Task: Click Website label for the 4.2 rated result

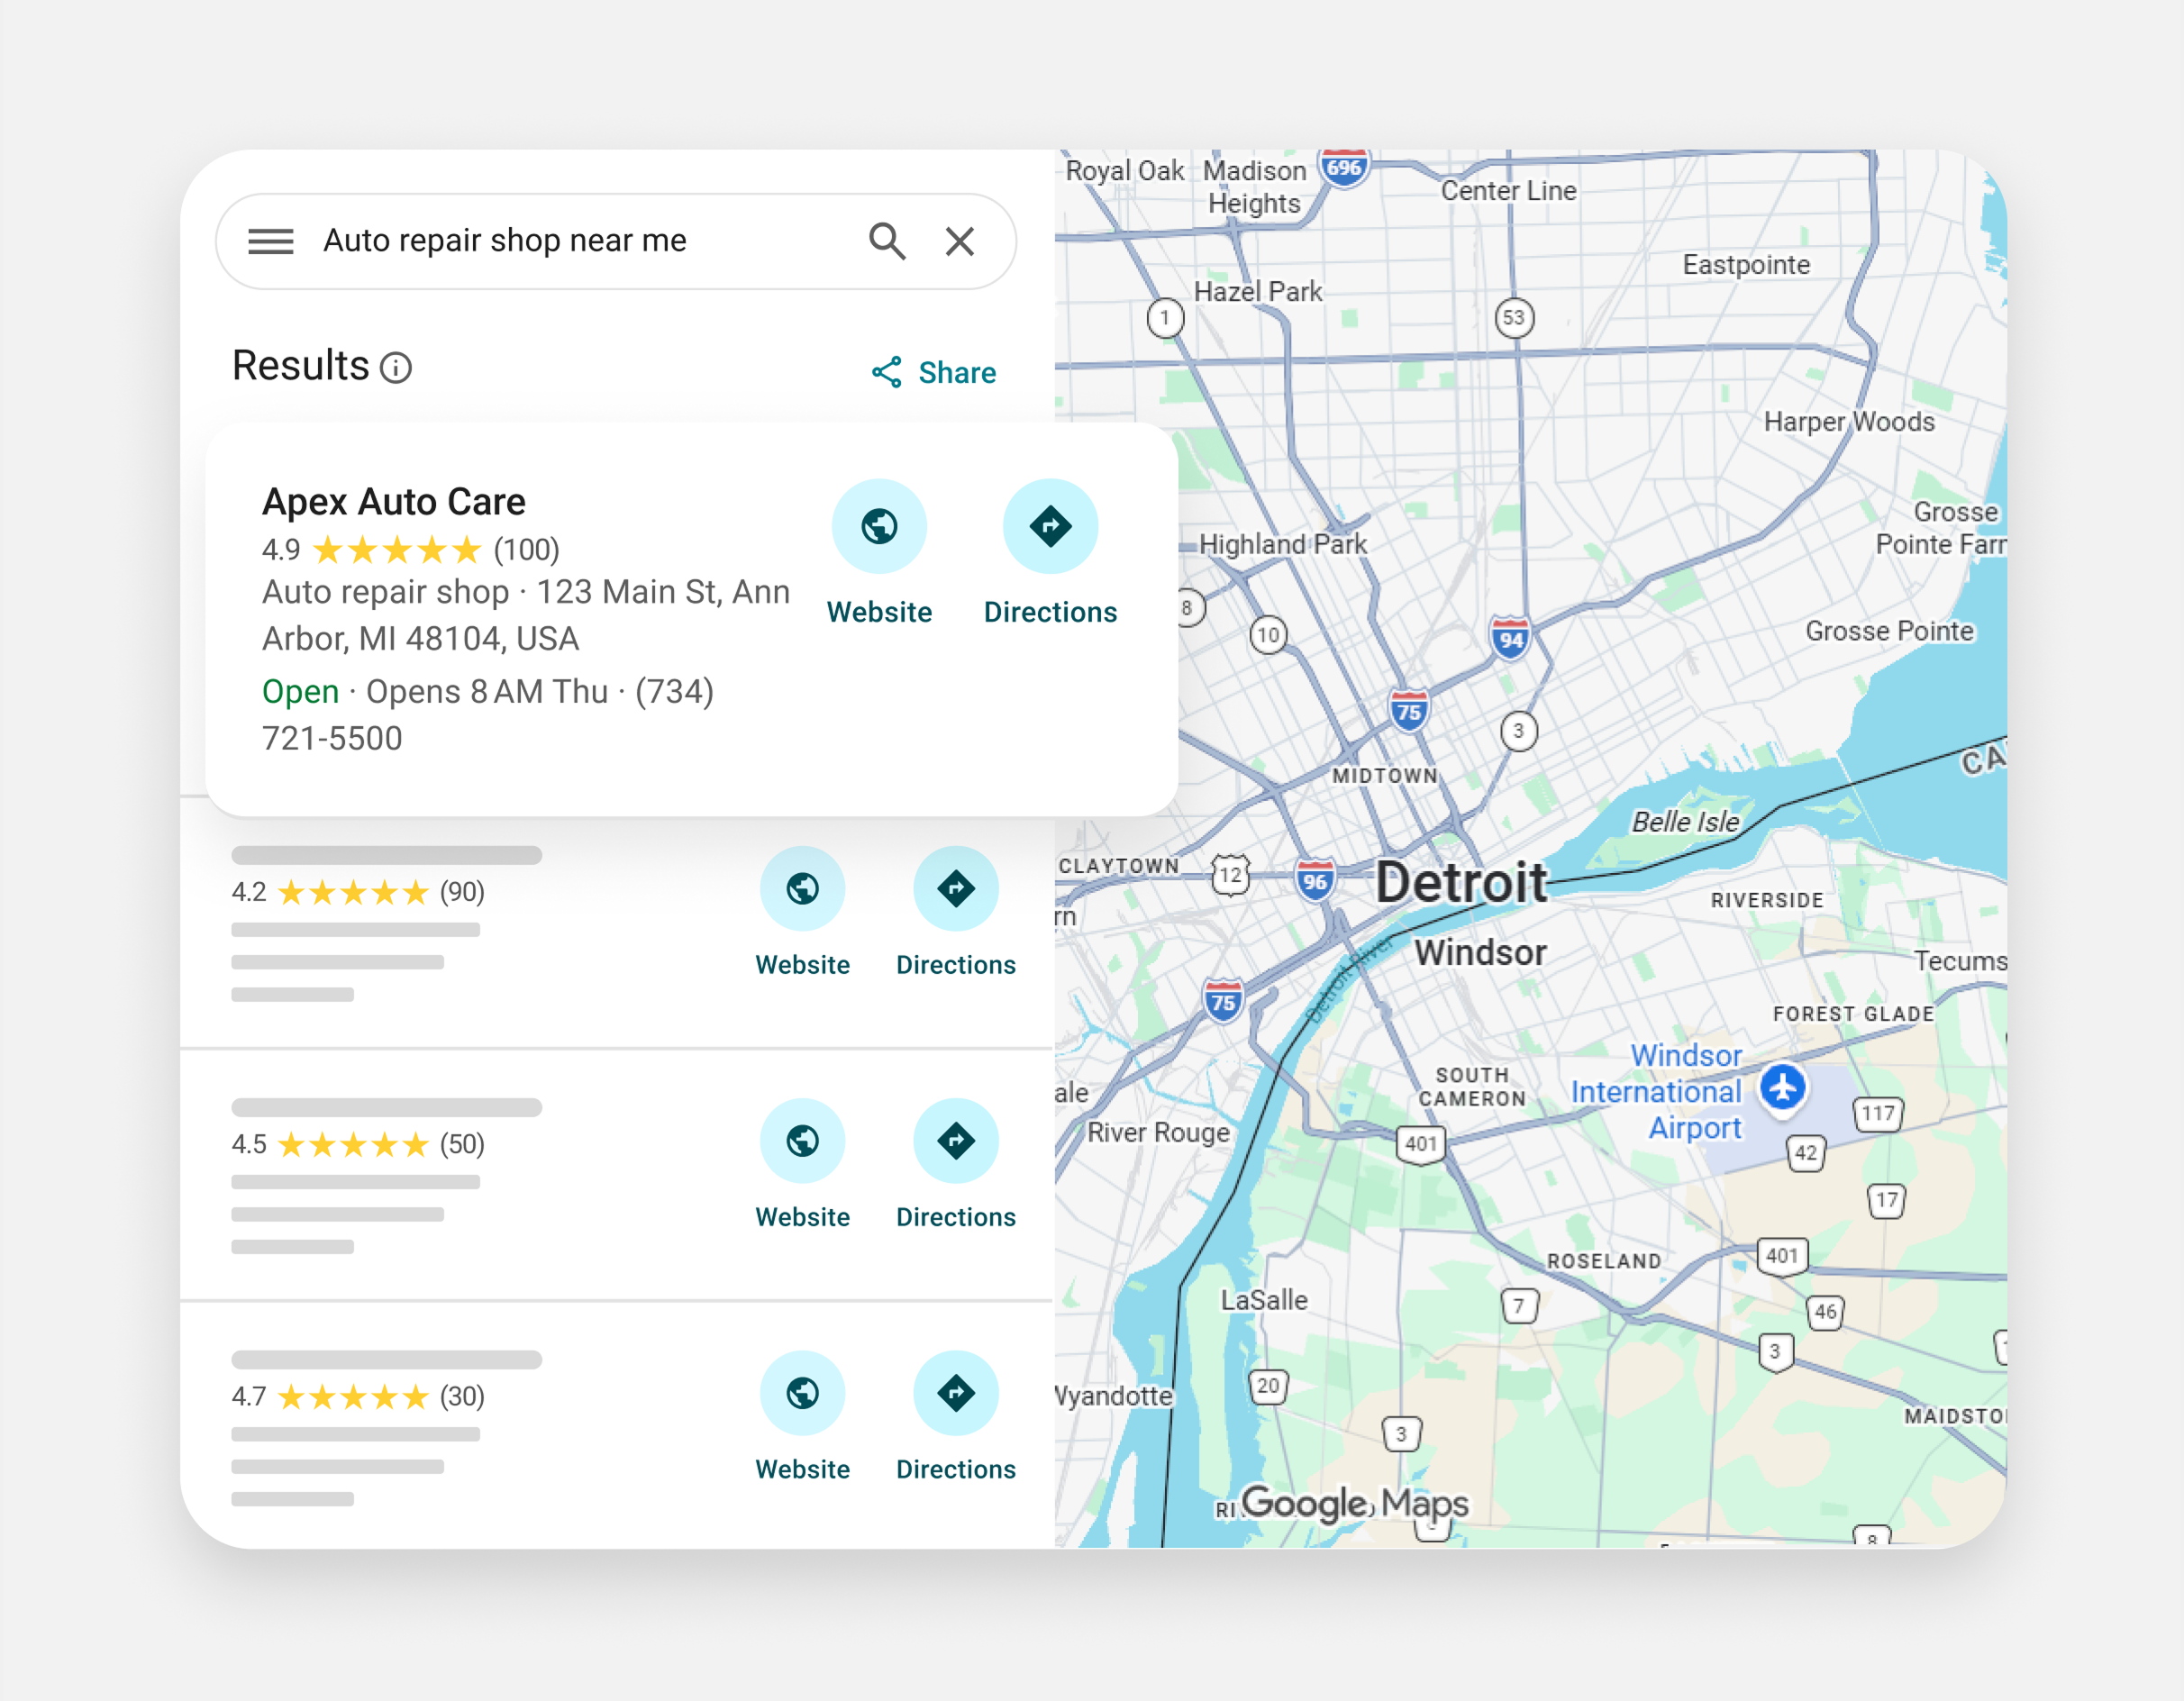Action: click(x=802, y=965)
